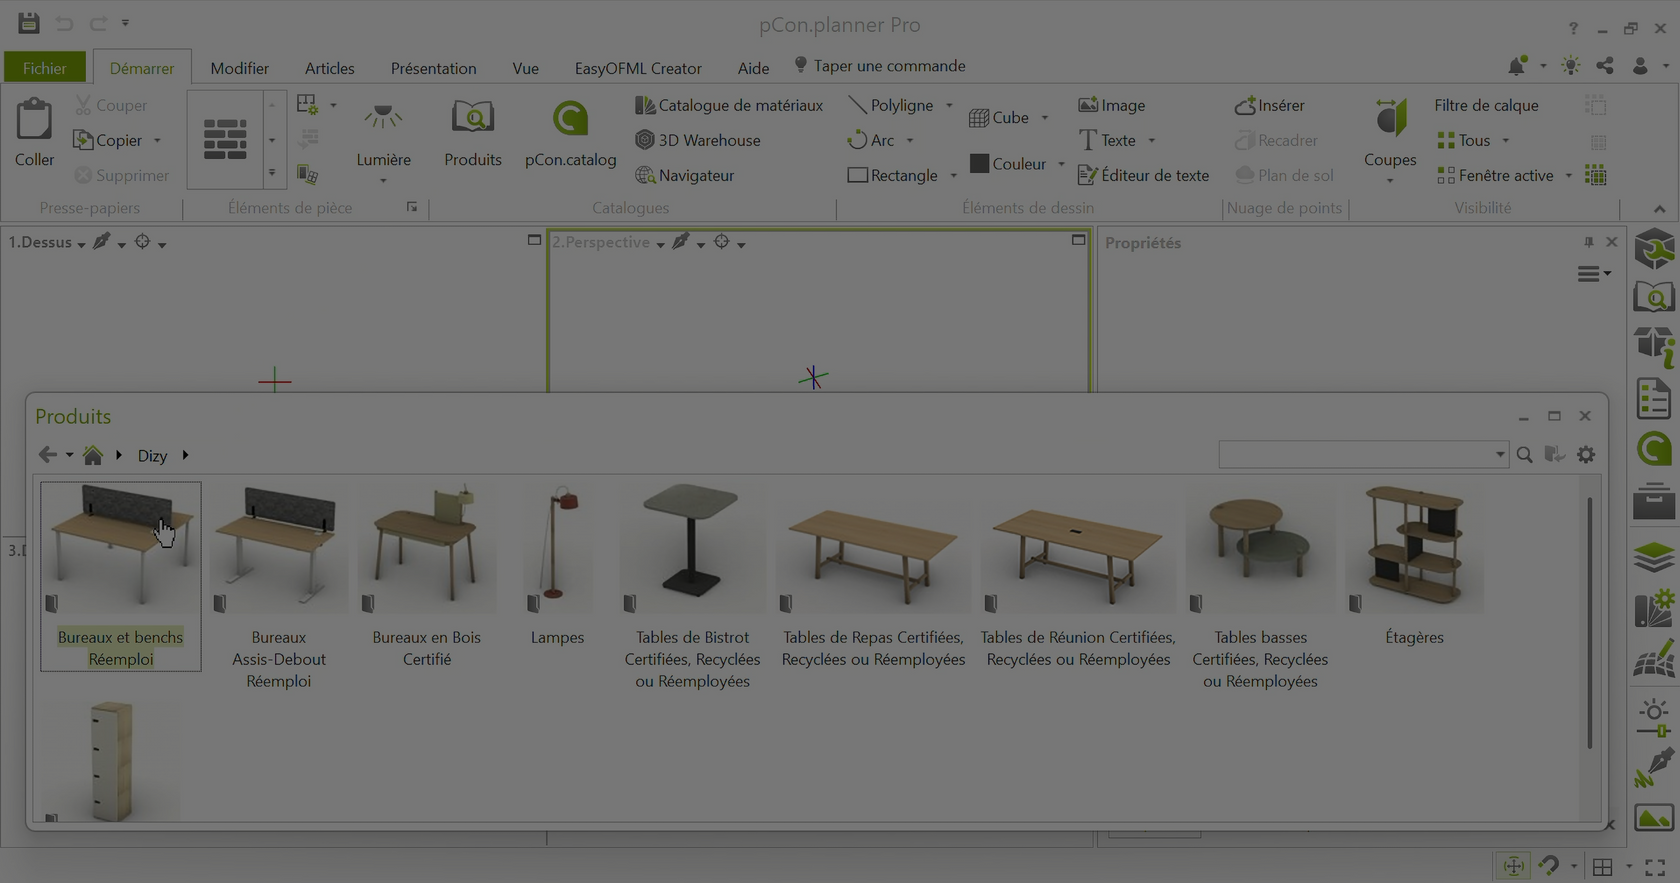Open the Couleur color swatch

tap(980, 163)
